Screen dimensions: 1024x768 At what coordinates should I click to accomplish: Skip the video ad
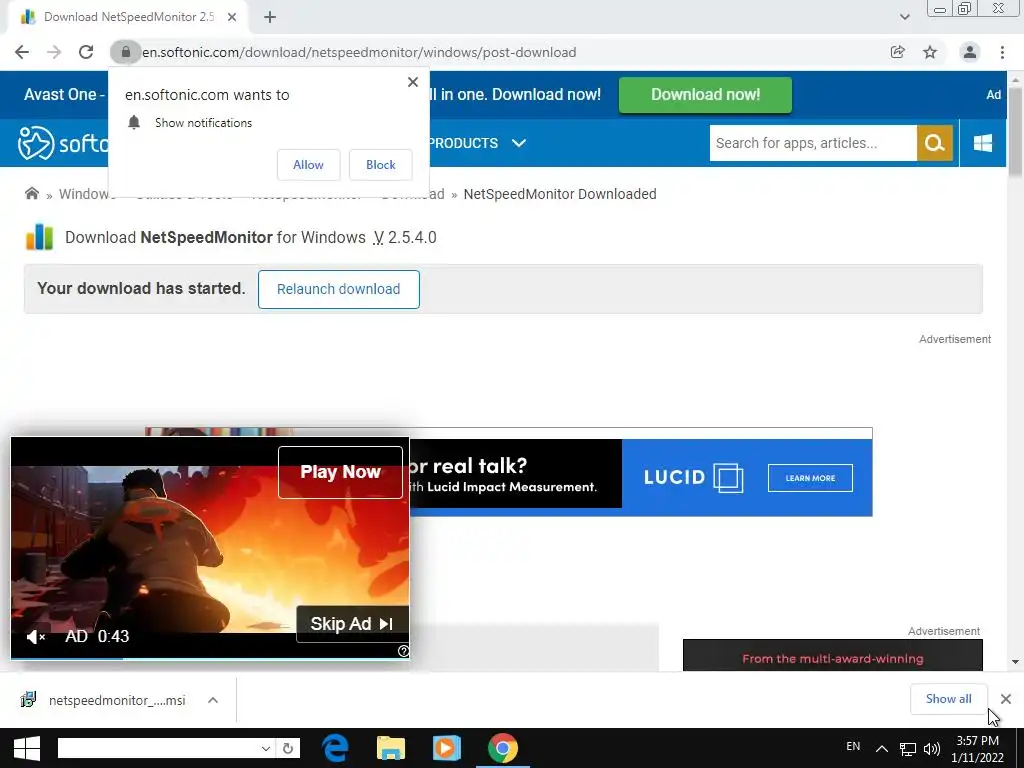353,624
